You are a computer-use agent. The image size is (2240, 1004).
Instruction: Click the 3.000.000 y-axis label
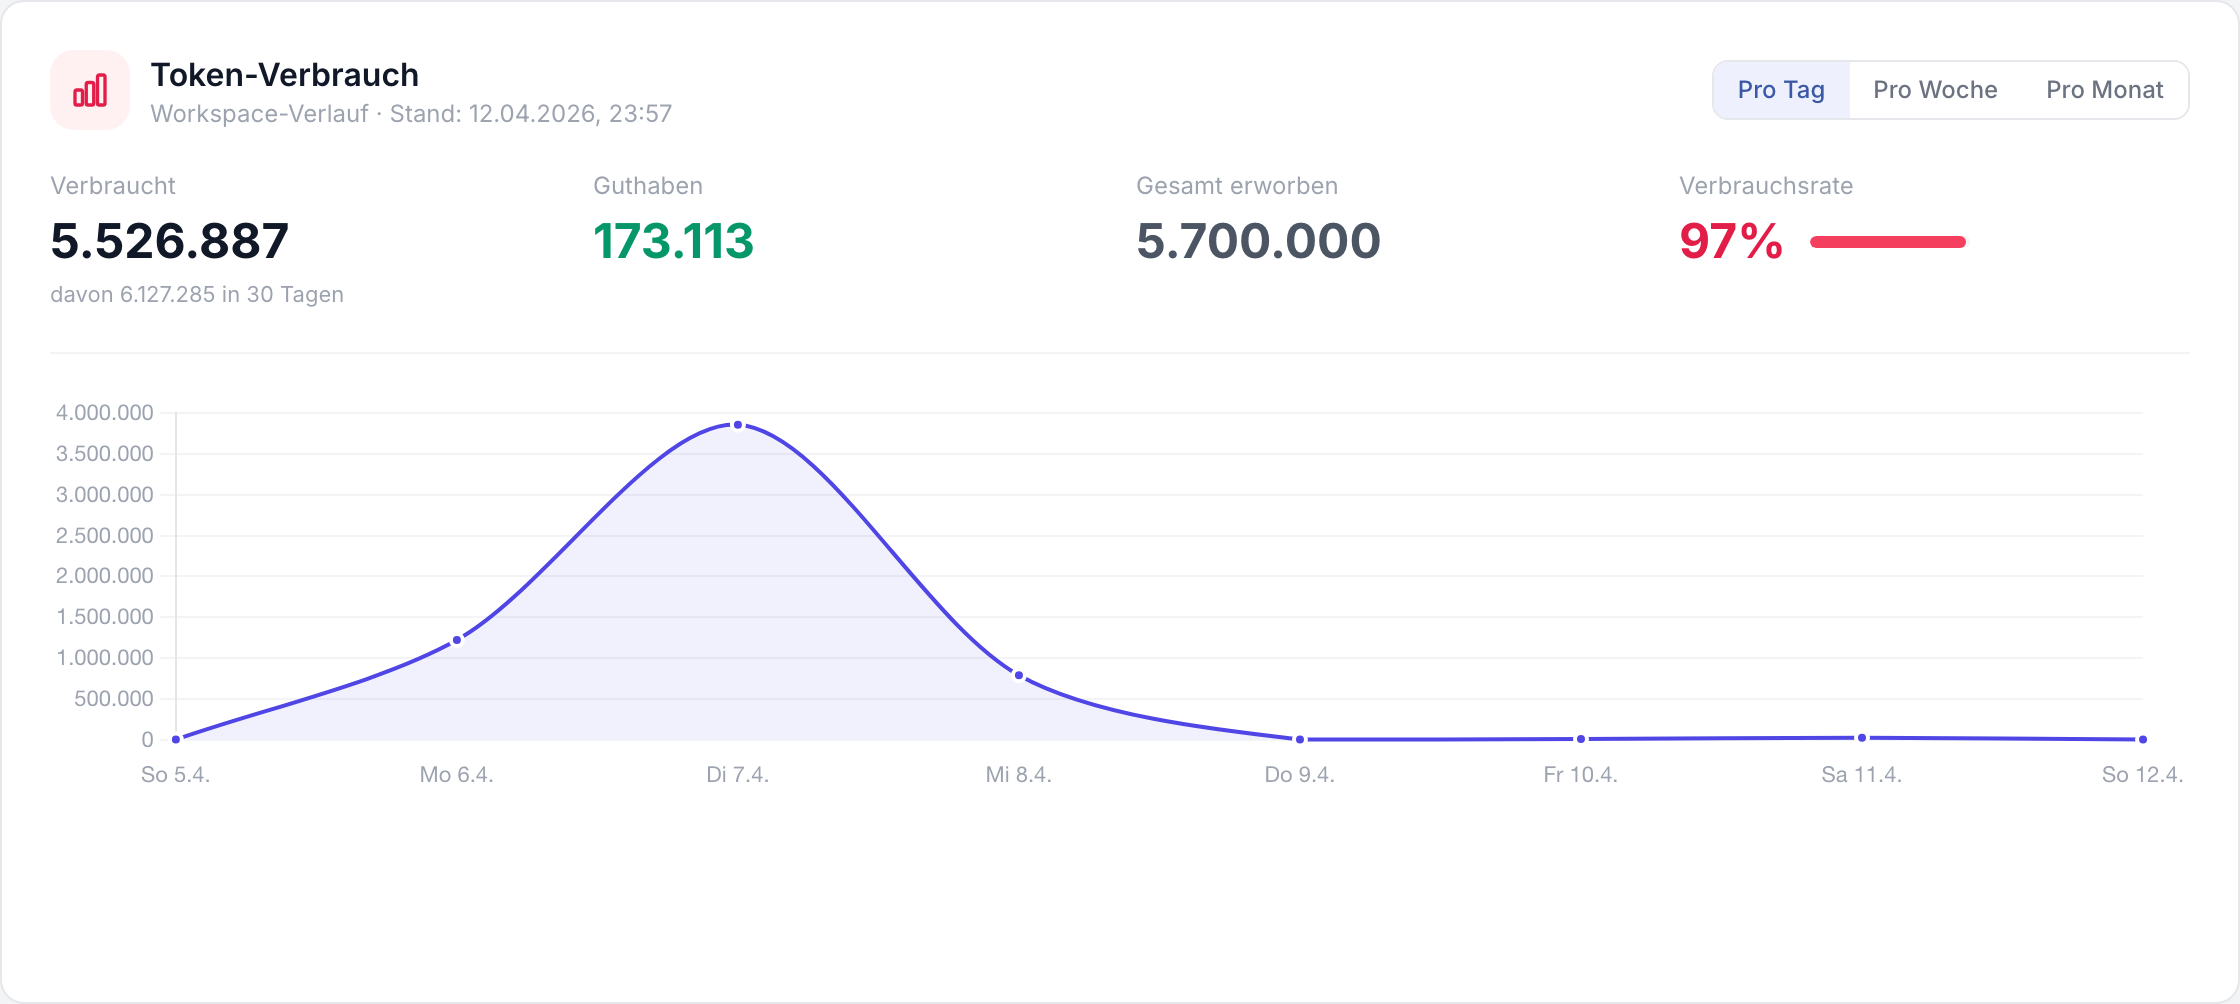105,495
